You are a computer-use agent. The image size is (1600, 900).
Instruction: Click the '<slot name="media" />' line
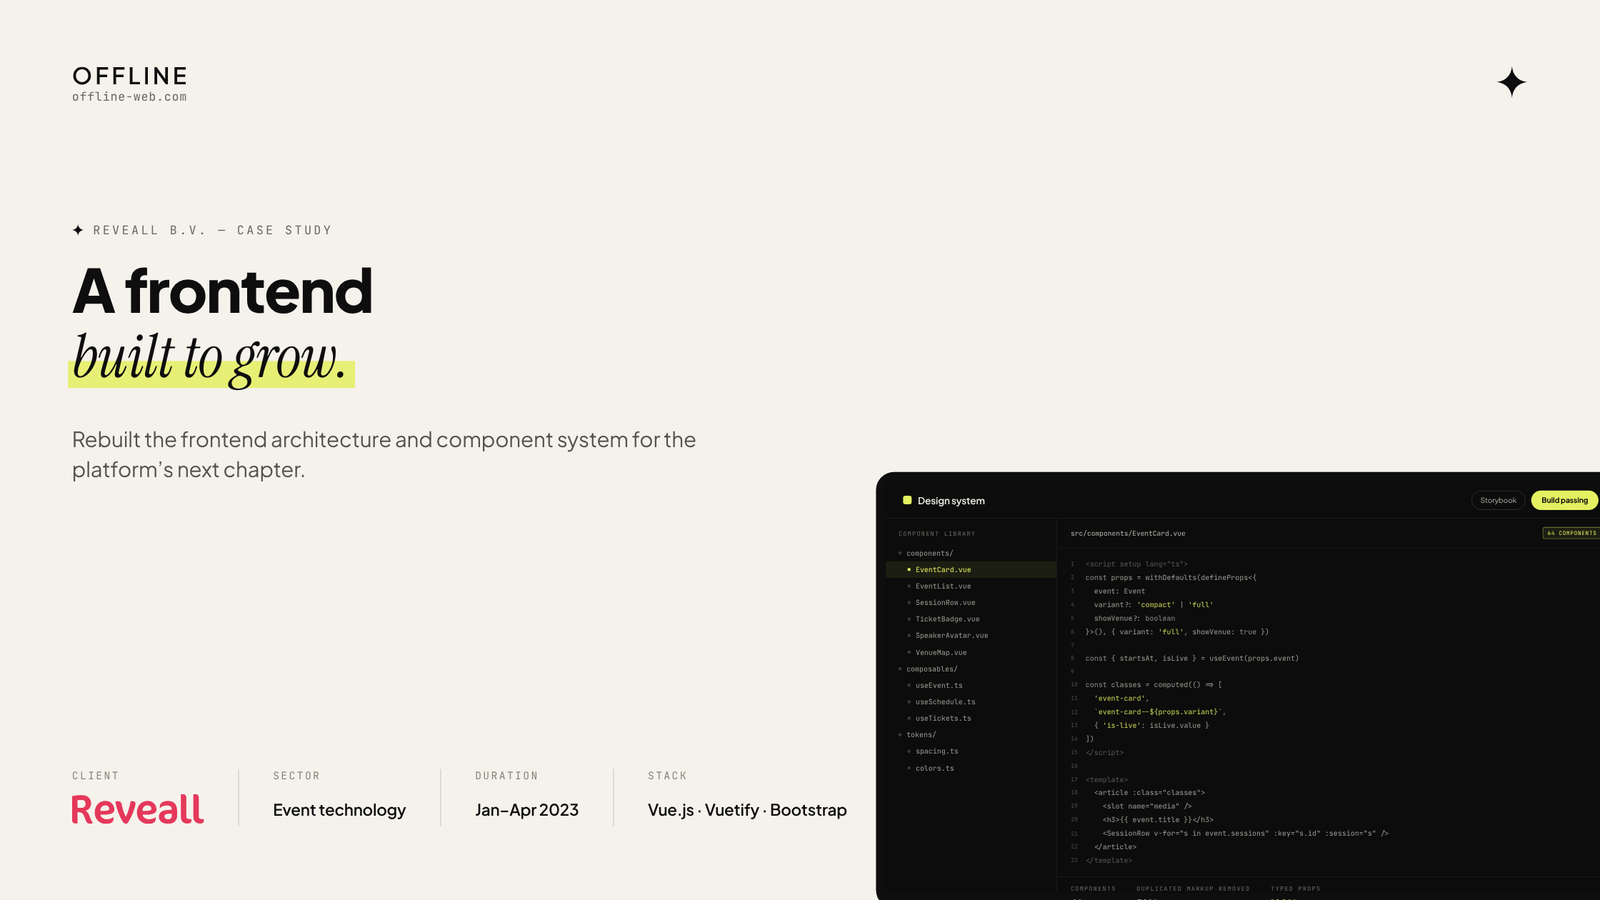coord(1147,806)
